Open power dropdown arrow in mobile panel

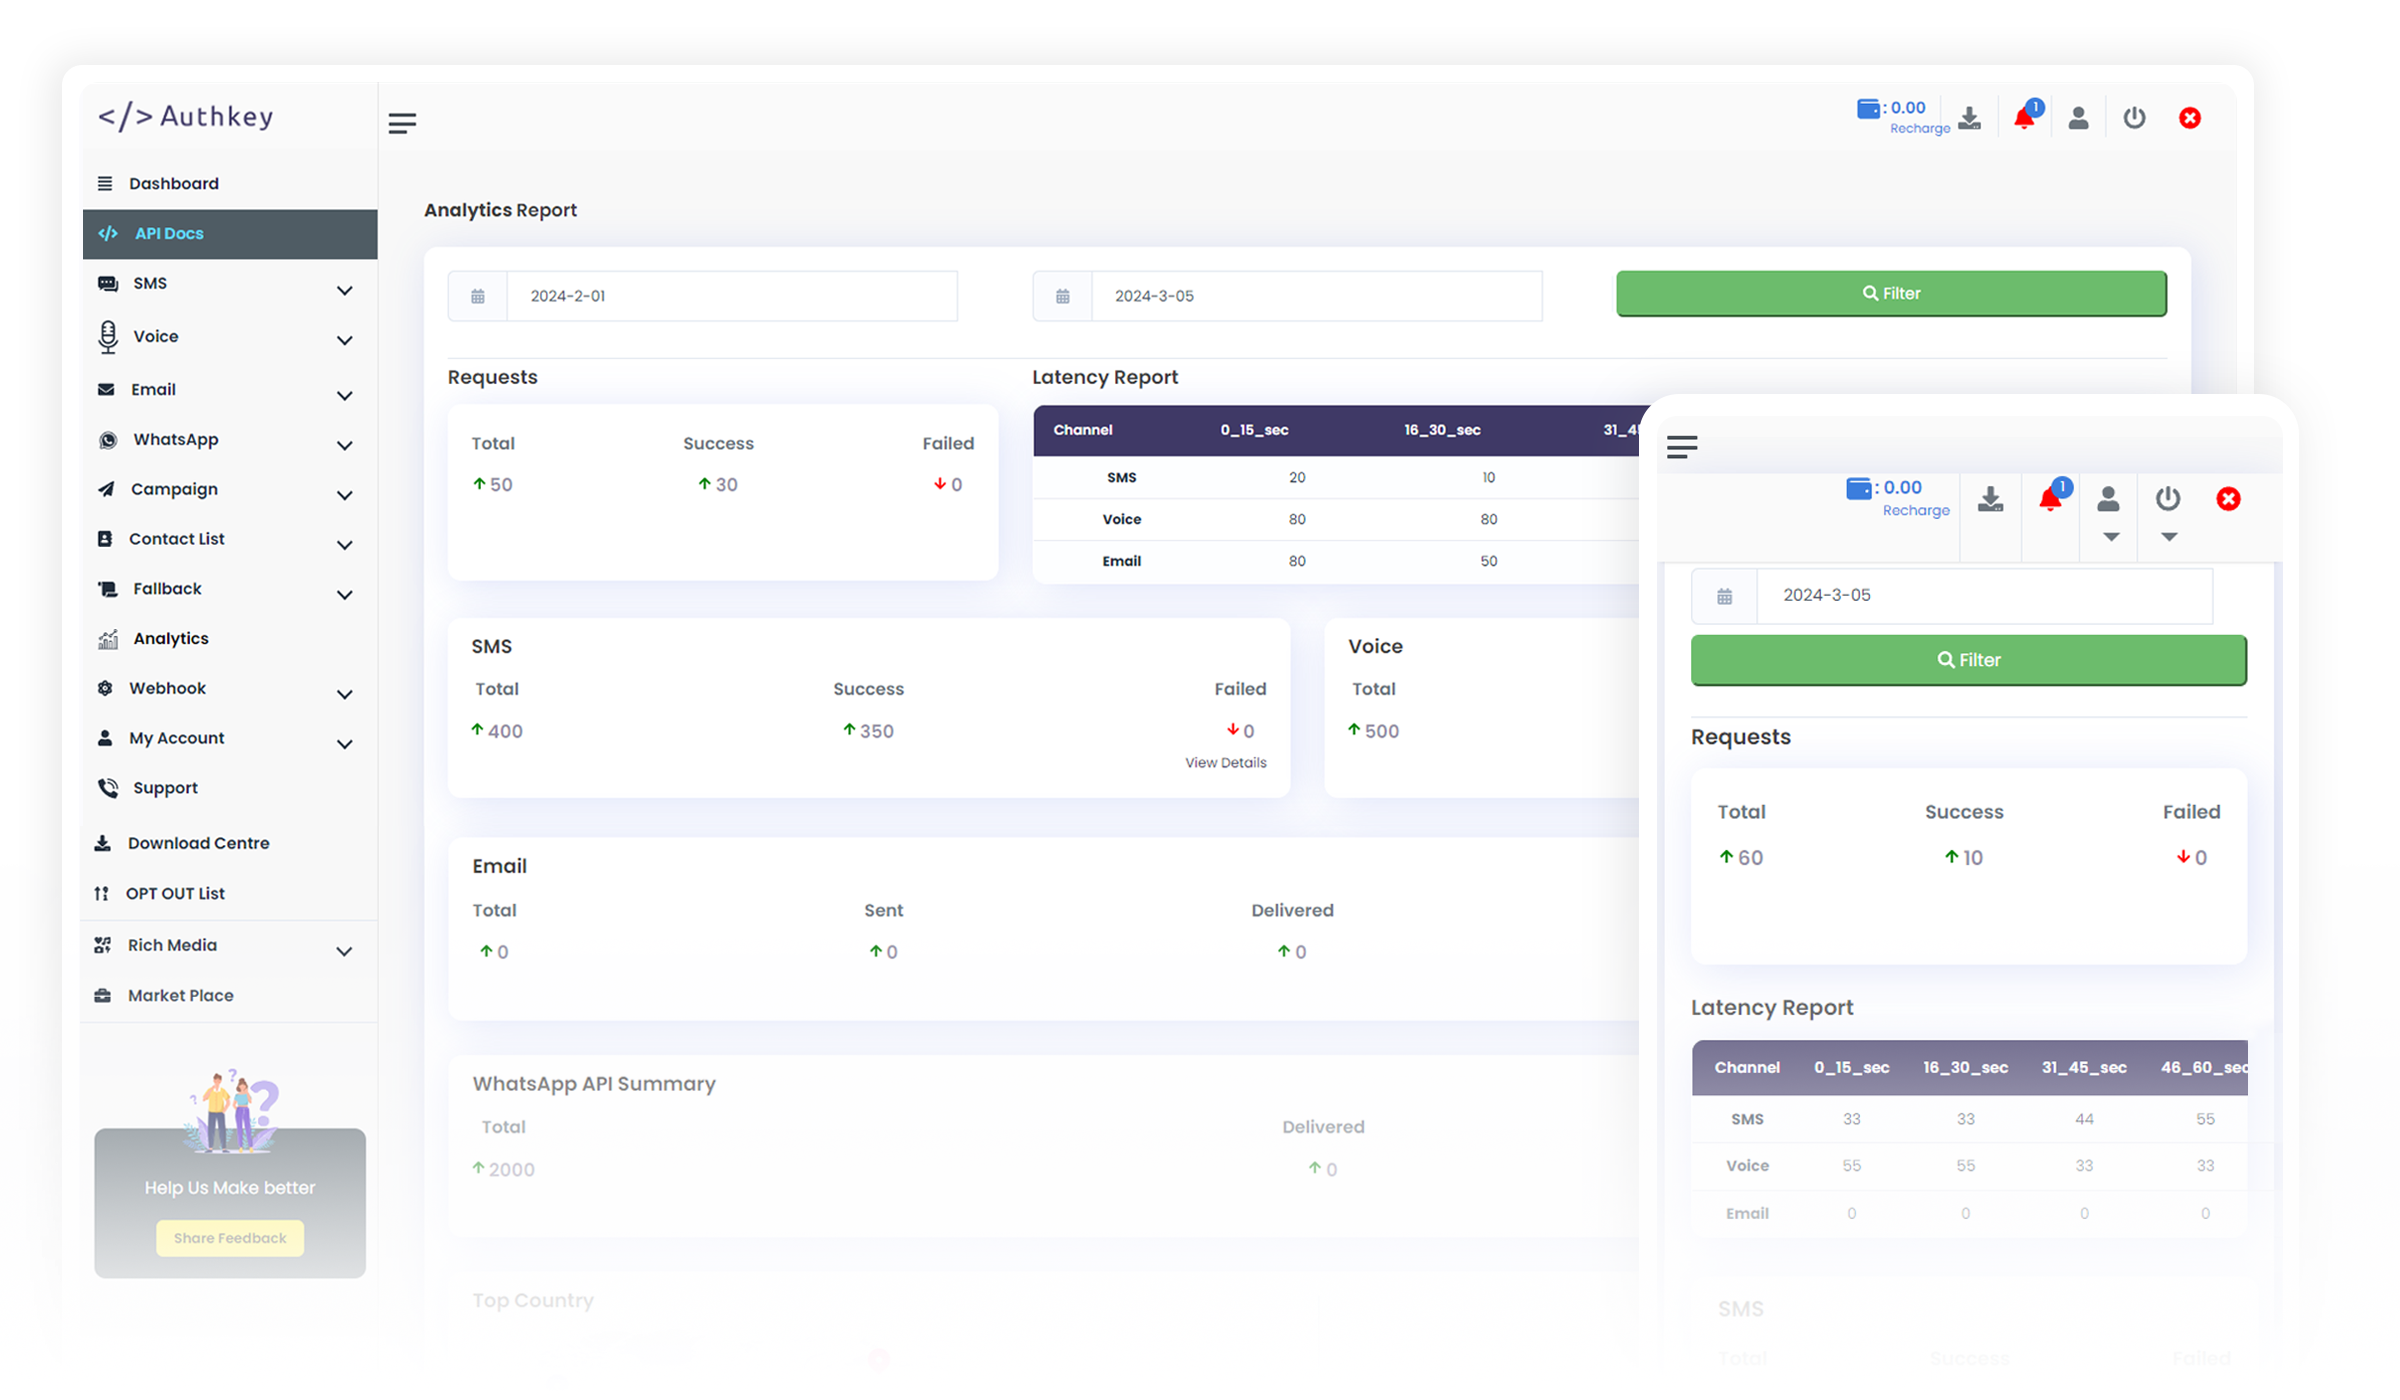tap(2169, 537)
